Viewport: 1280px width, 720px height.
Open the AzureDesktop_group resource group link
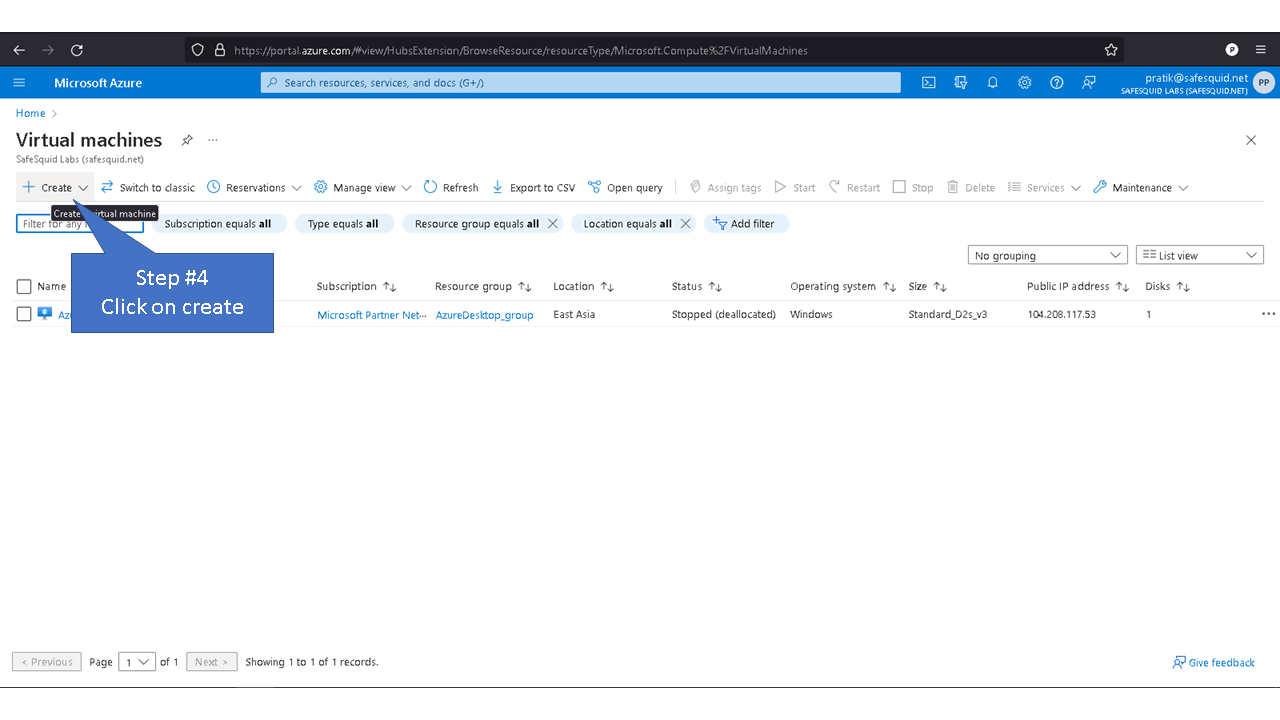484,315
